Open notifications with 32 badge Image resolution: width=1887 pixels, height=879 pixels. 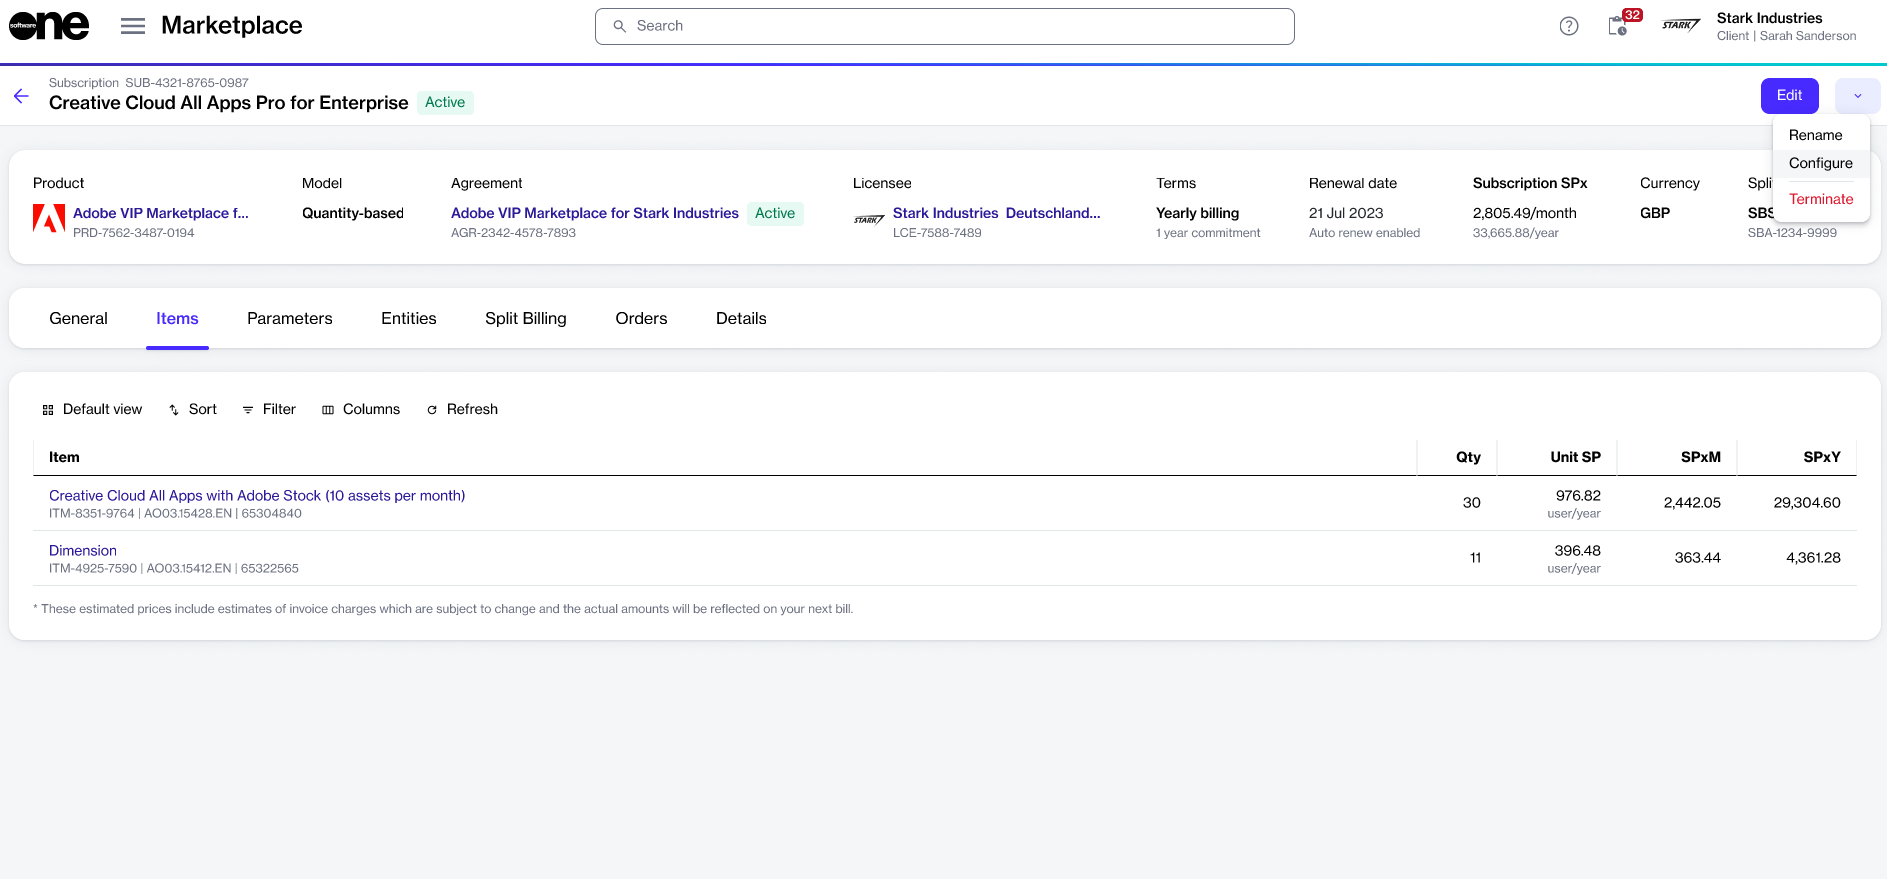click(1618, 26)
